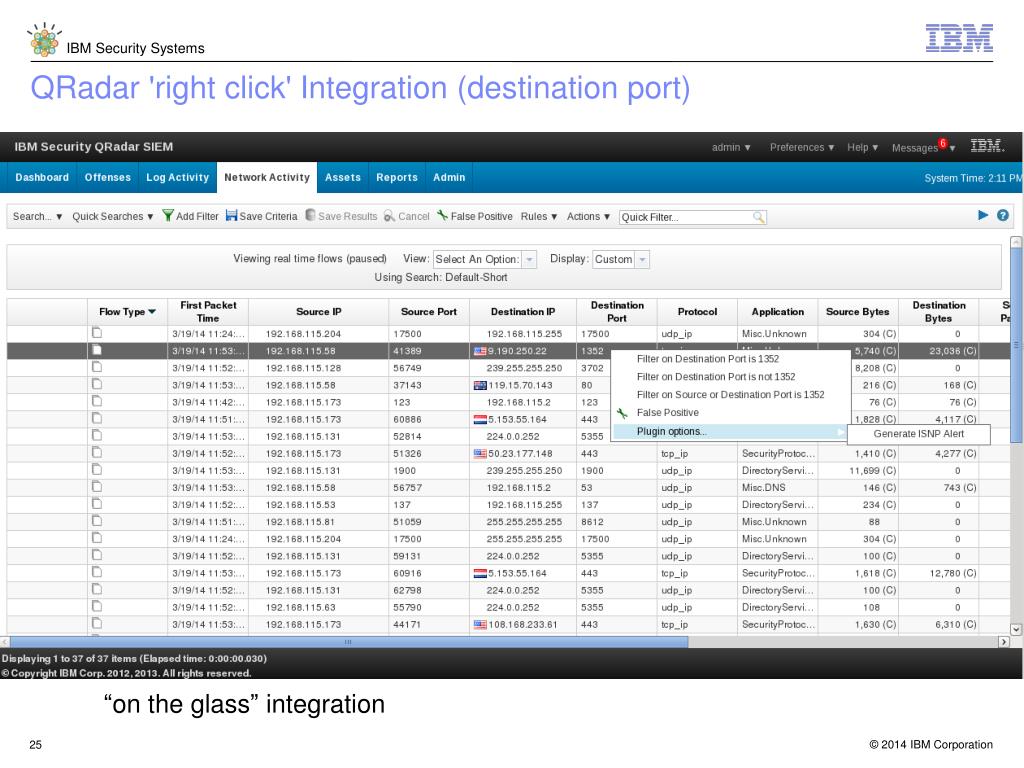
Task: Click the scroll right arrow of horizontal scrollbar
Action: coord(1004,642)
